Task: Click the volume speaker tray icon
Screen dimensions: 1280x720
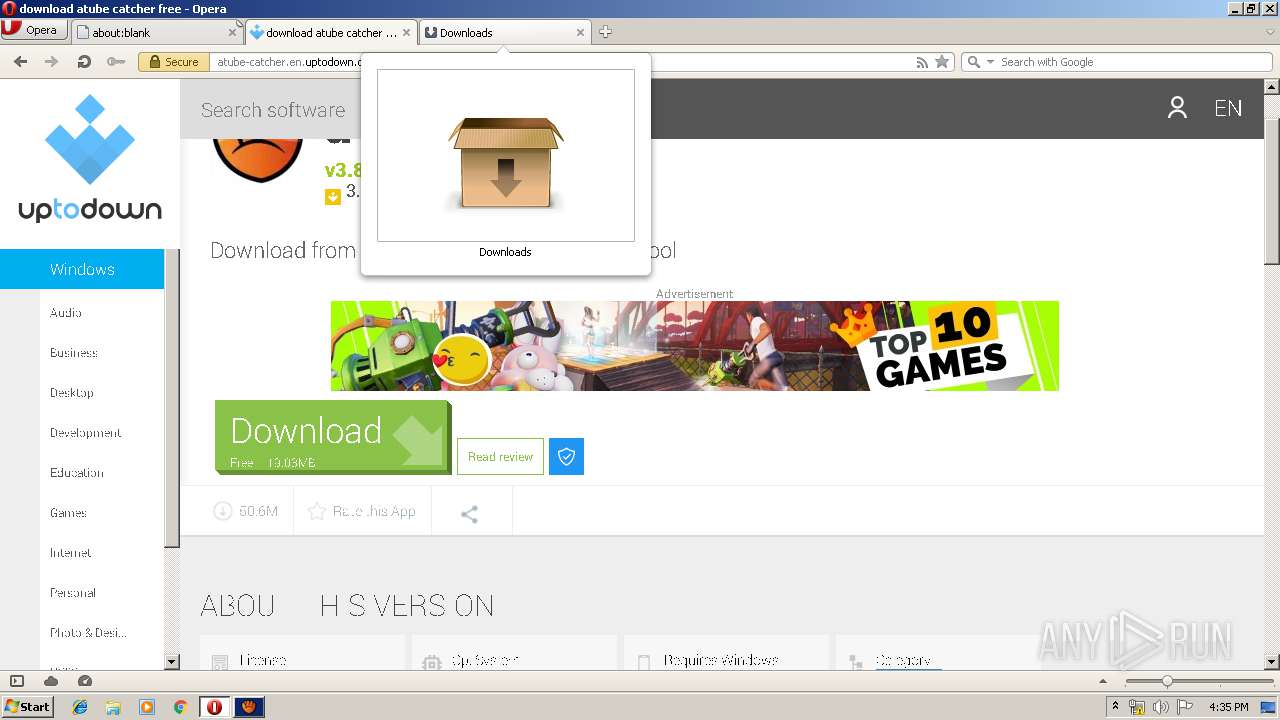Action: tap(1160, 707)
